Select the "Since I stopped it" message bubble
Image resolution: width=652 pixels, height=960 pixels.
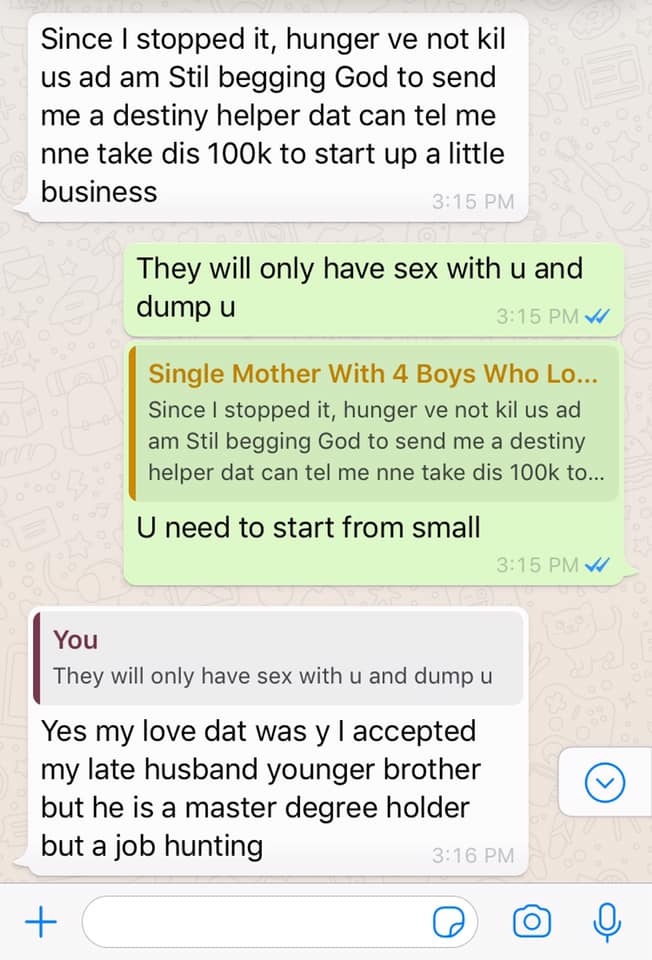point(277,117)
